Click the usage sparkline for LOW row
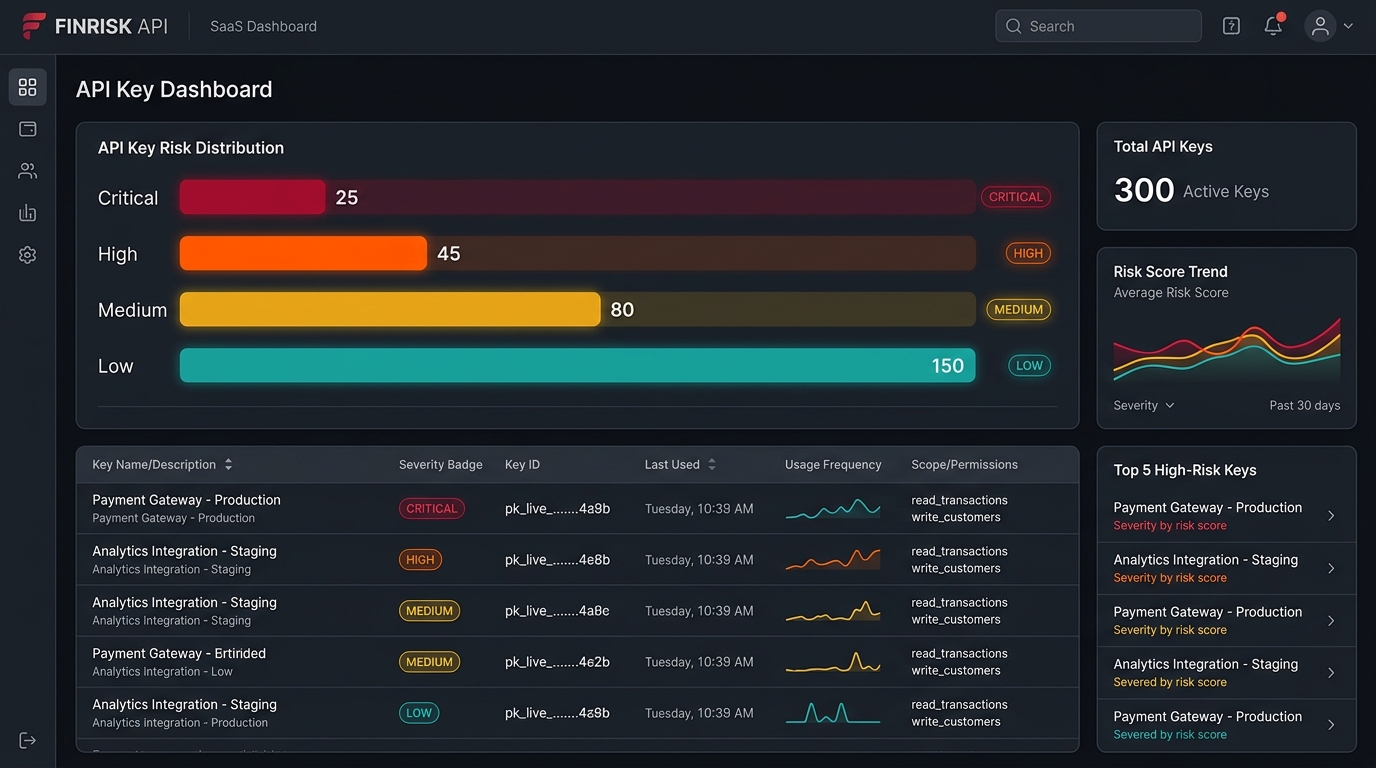1376x768 pixels. [x=833, y=712]
